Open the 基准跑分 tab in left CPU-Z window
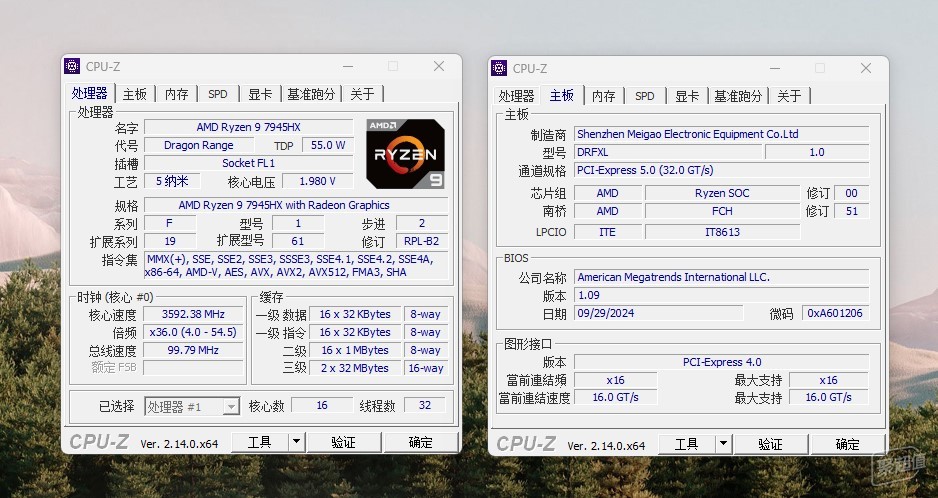 (x=311, y=94)
